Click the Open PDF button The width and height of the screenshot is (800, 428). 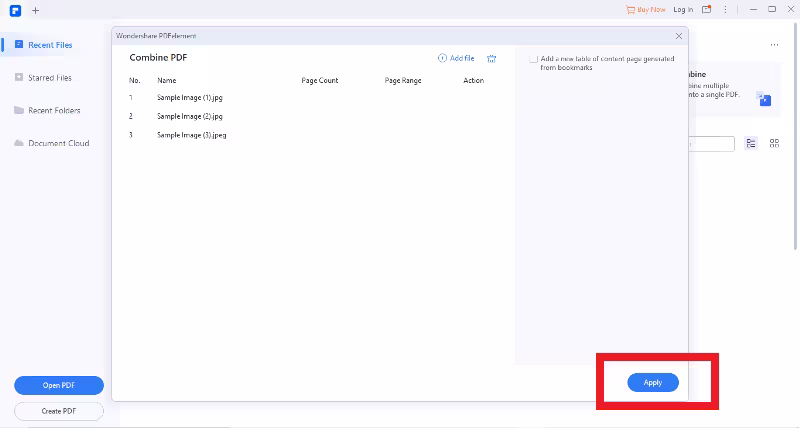pos(59,385)
